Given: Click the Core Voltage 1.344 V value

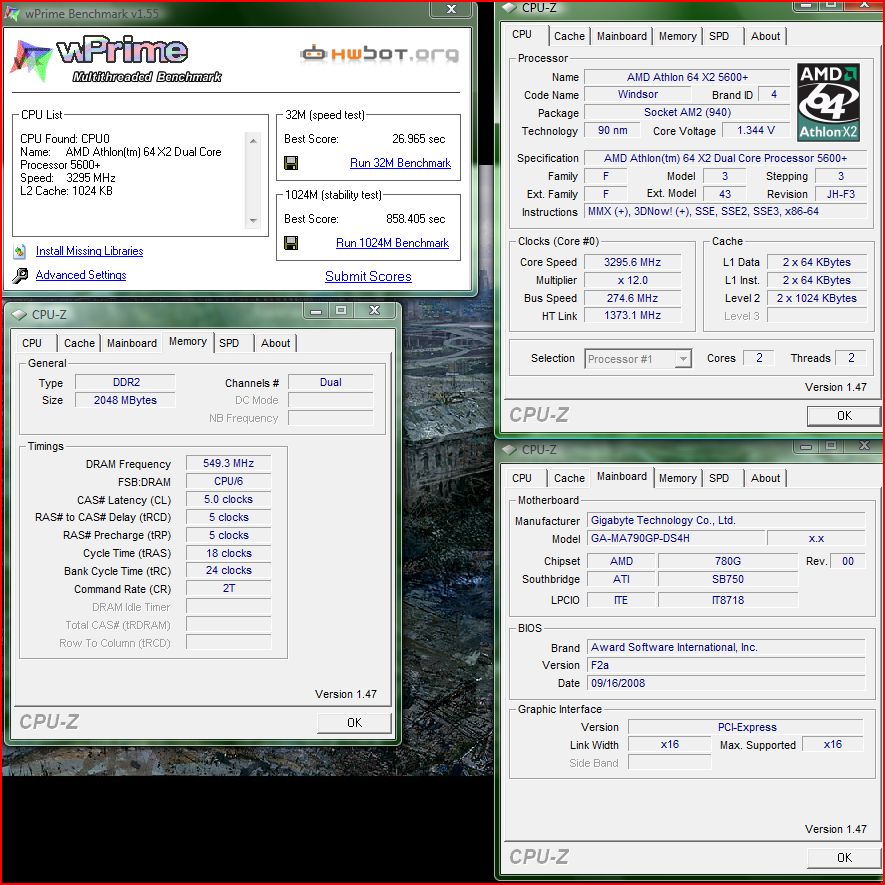Looking at the screenshot, I should 756,130.
